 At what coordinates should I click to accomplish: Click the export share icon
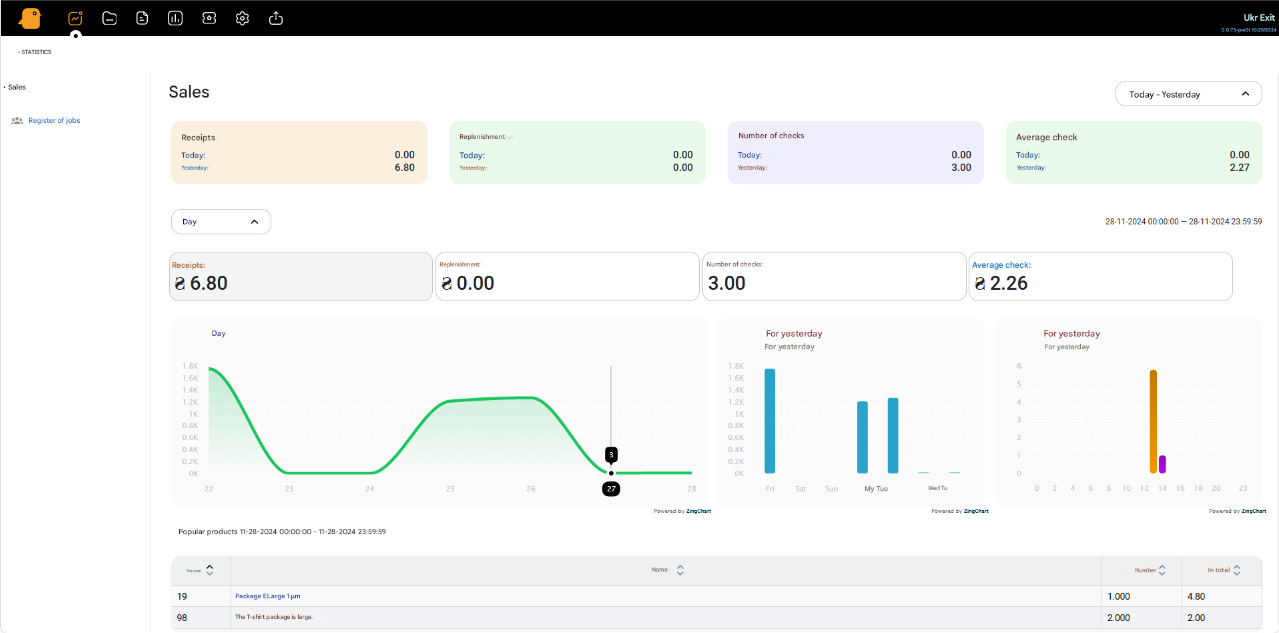tap(276, 18)
